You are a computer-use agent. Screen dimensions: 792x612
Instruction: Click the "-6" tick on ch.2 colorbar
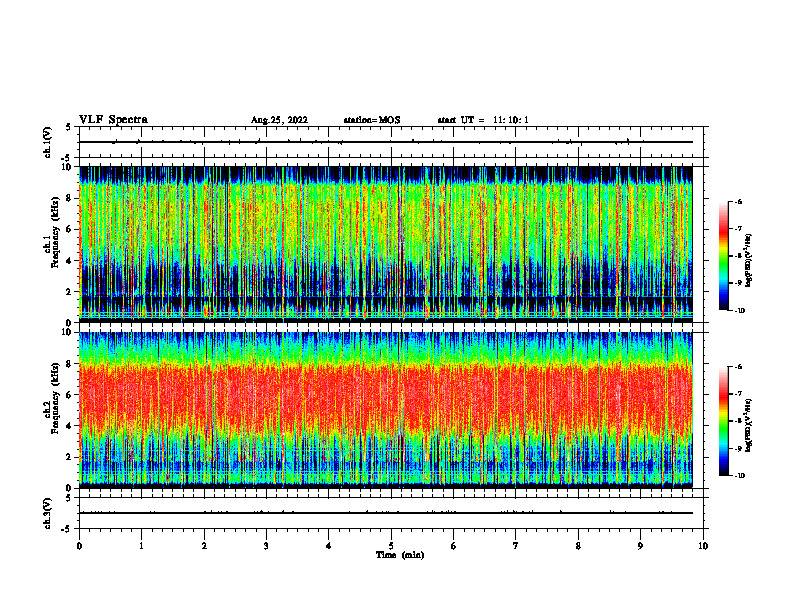click(738, 367)
